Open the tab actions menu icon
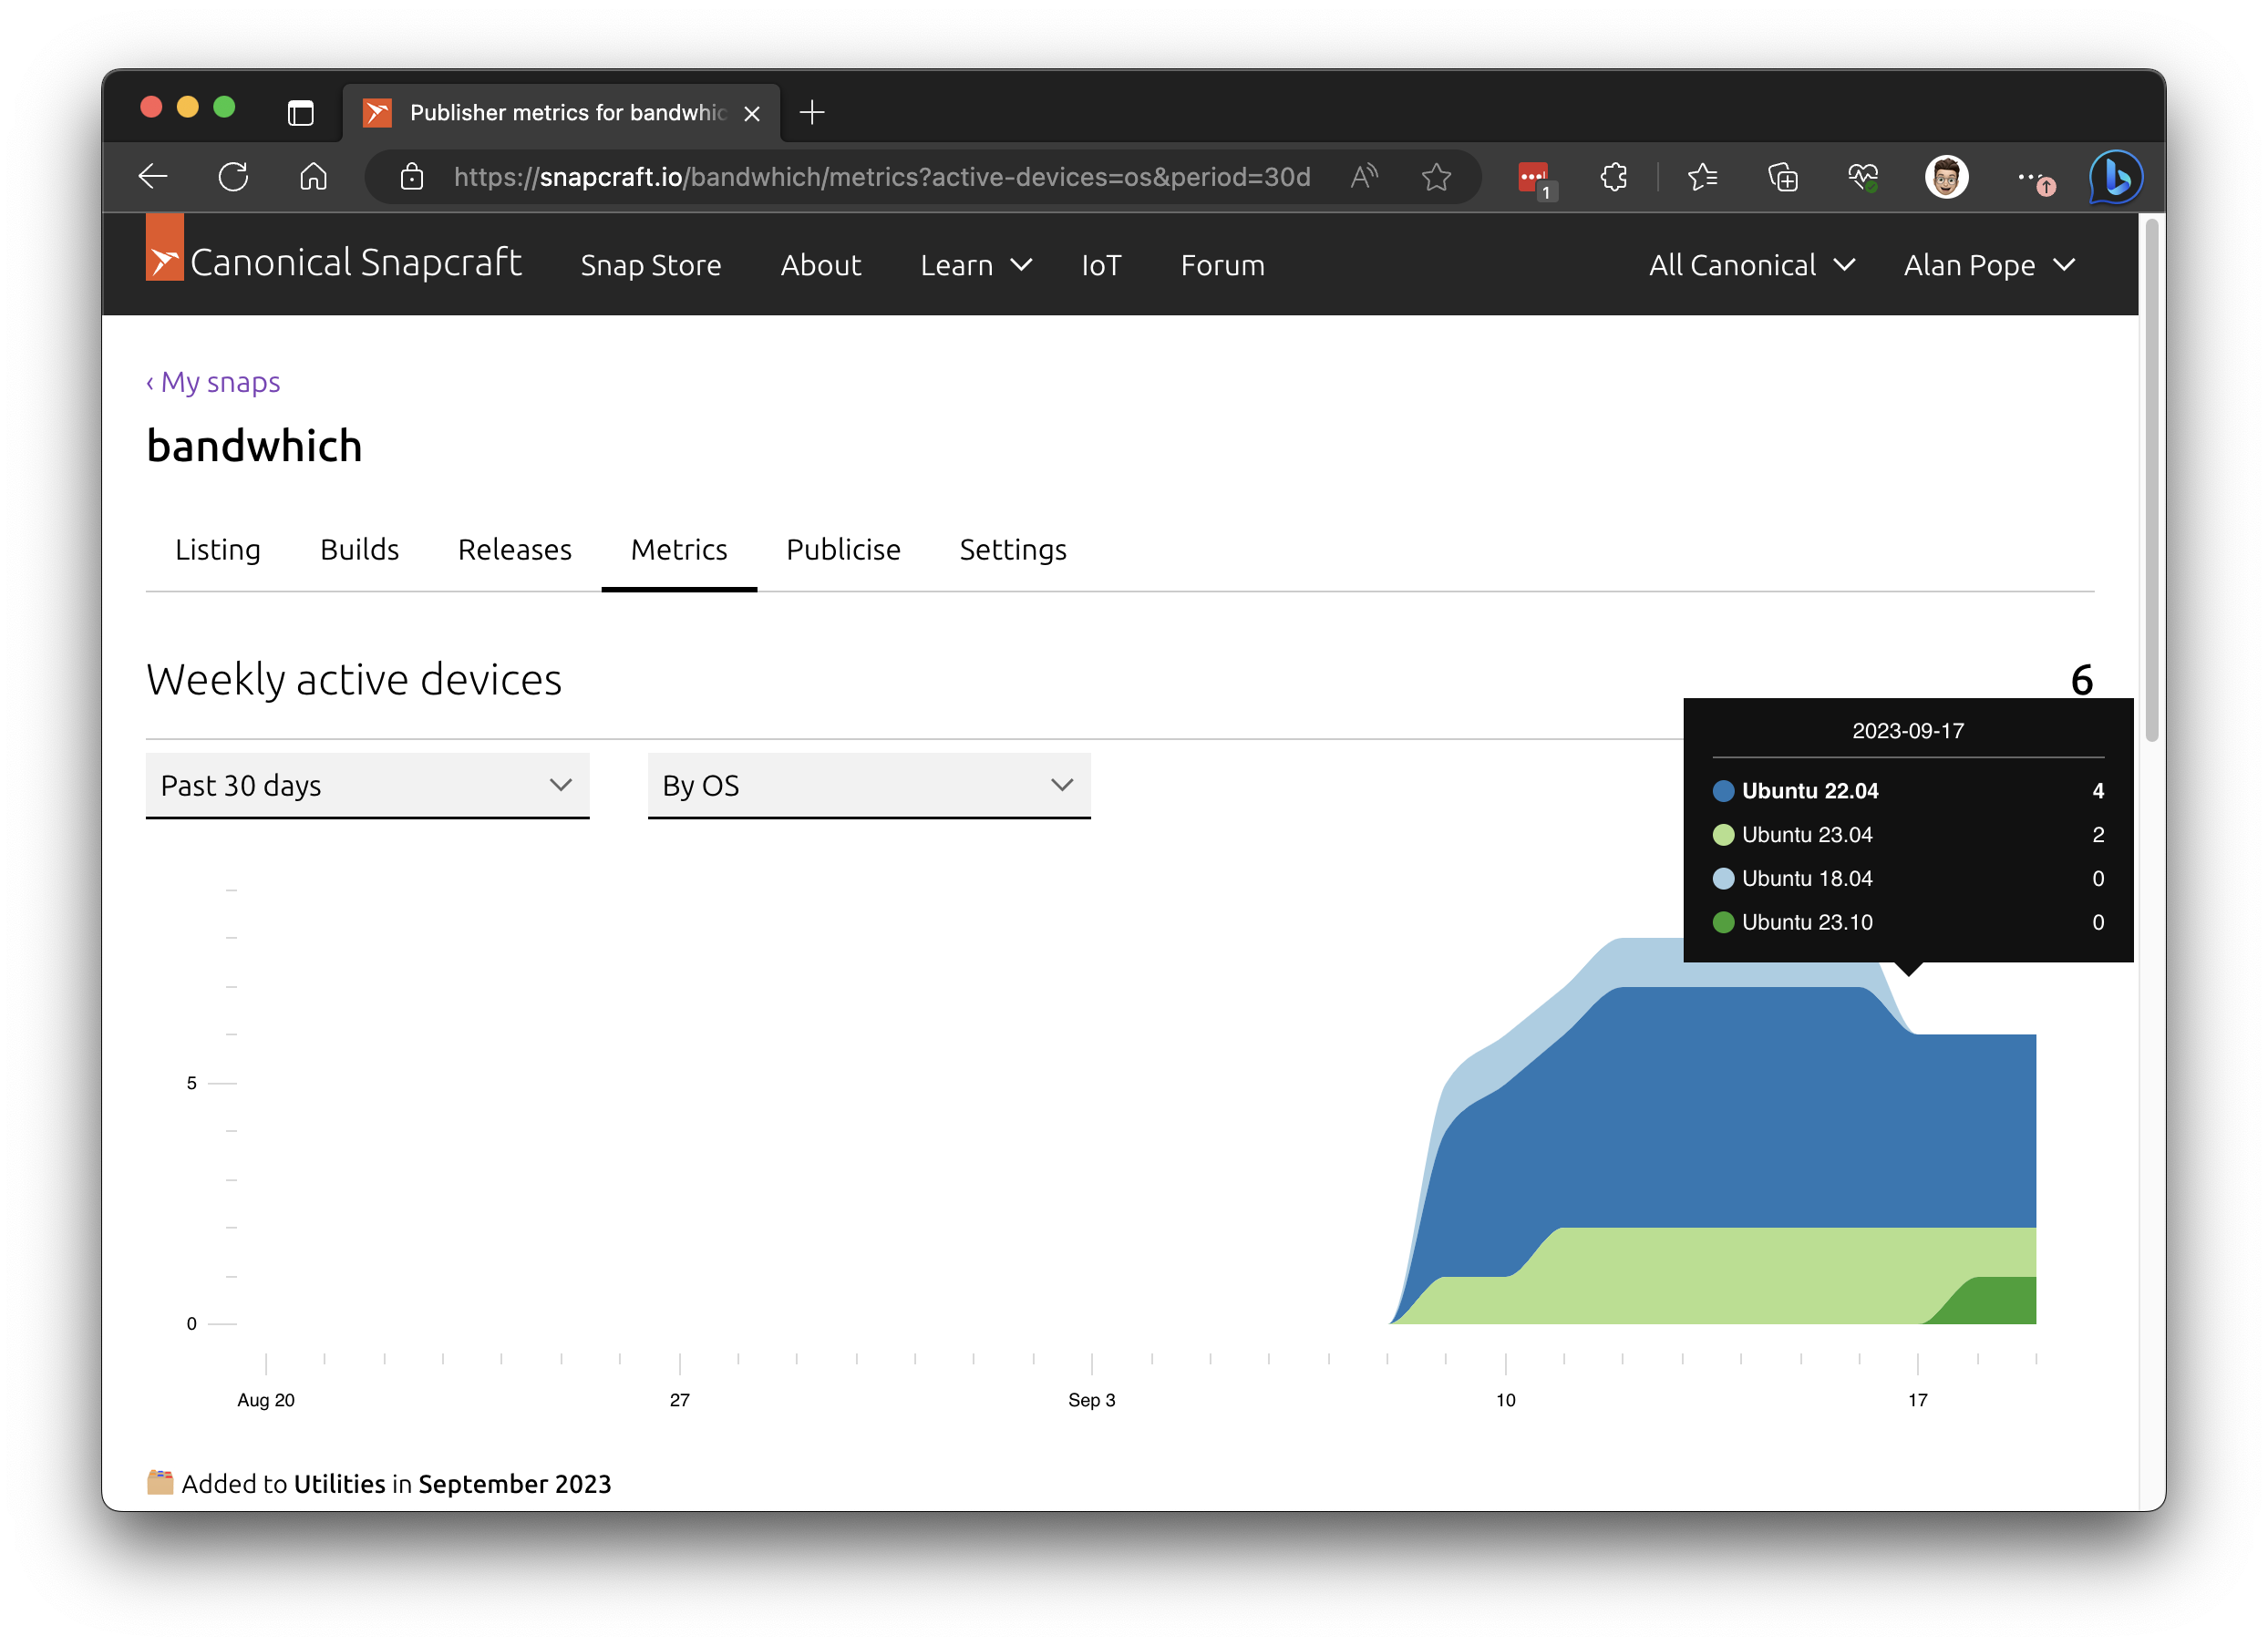Viewport: 2268px width, 1646px height. coord(300,112)
